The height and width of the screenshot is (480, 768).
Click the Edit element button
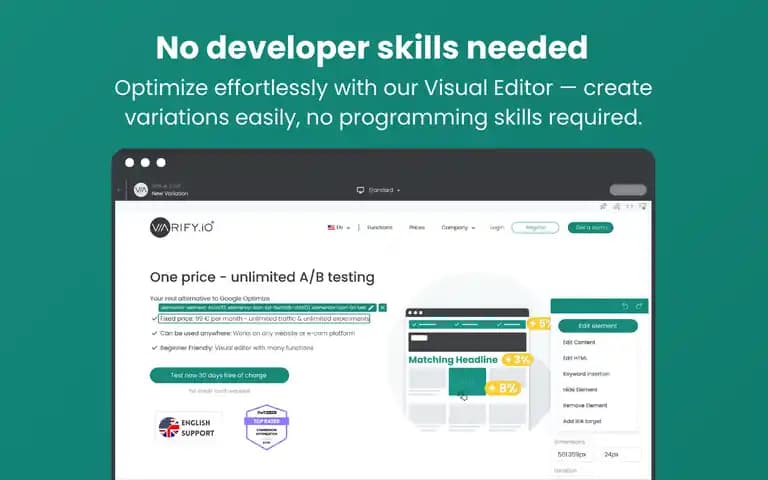pyautogui.click(x=598, y=326)
